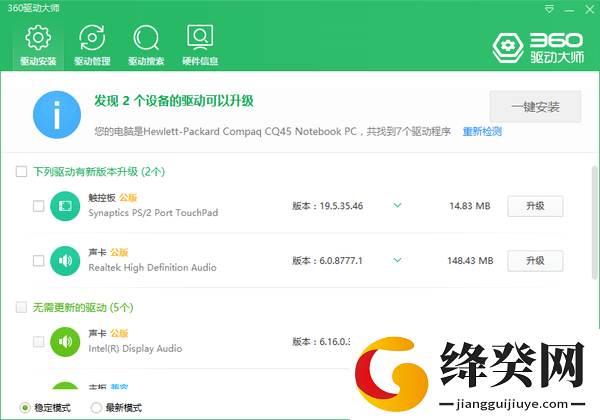Click the 360驱动大师 logo

538,48
